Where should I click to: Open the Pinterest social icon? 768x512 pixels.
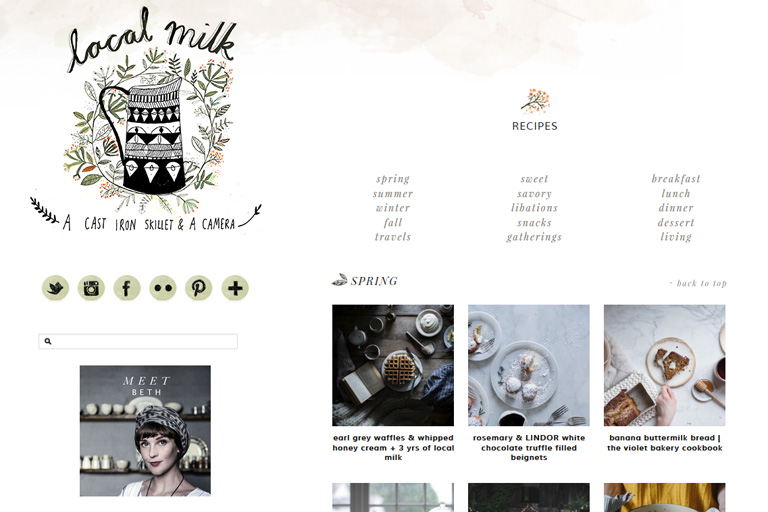pyautogui.click(x=198, y=288)
